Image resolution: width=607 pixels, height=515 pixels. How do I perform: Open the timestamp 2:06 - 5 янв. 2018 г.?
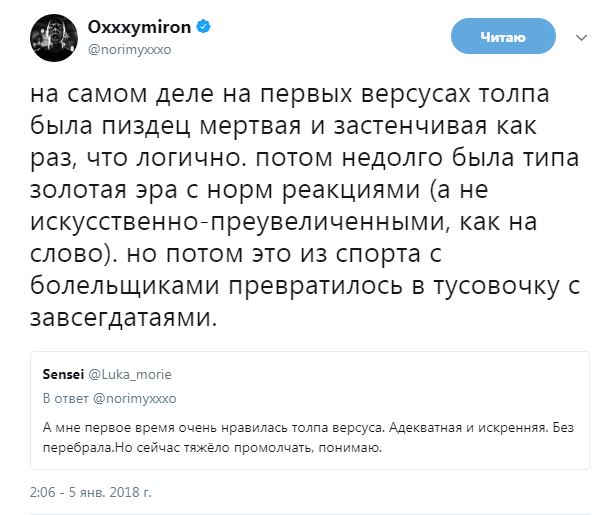[x=90, y=492]
